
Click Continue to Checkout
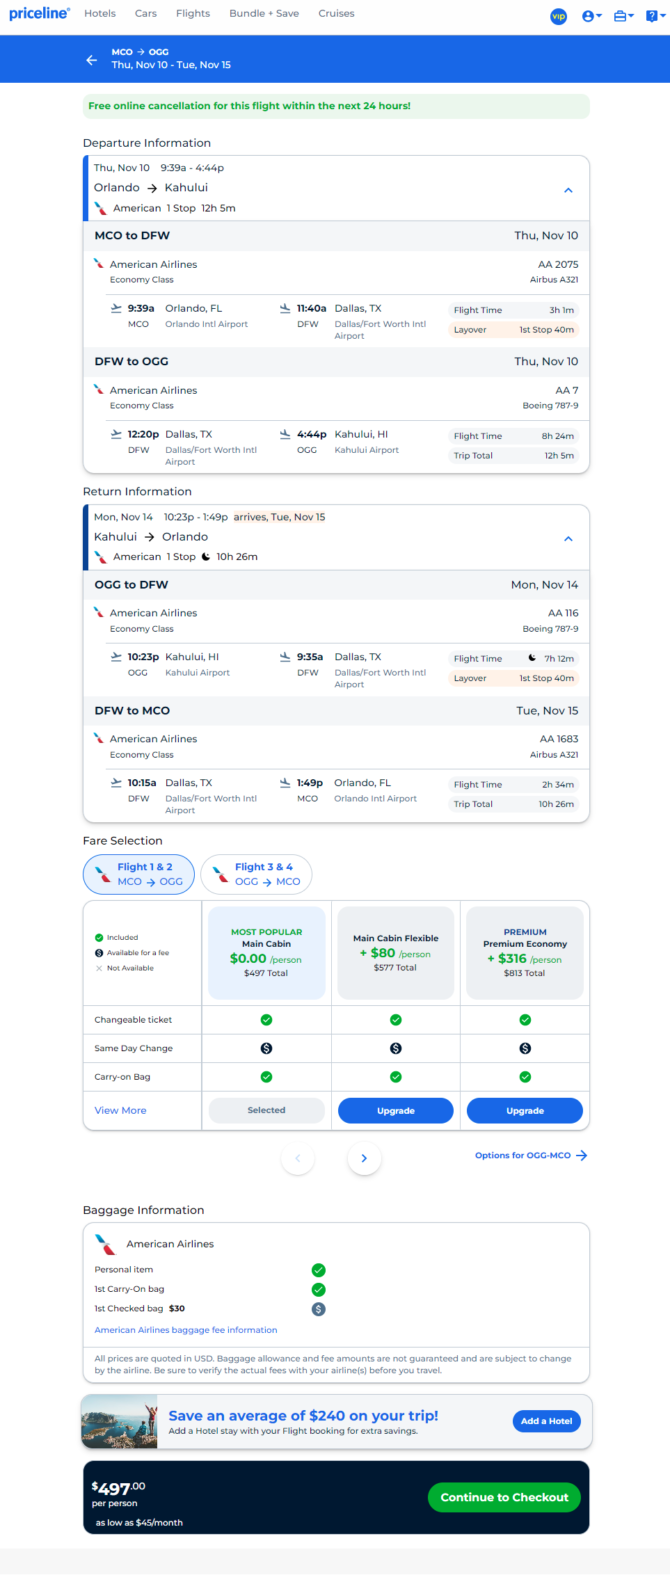504,1497
